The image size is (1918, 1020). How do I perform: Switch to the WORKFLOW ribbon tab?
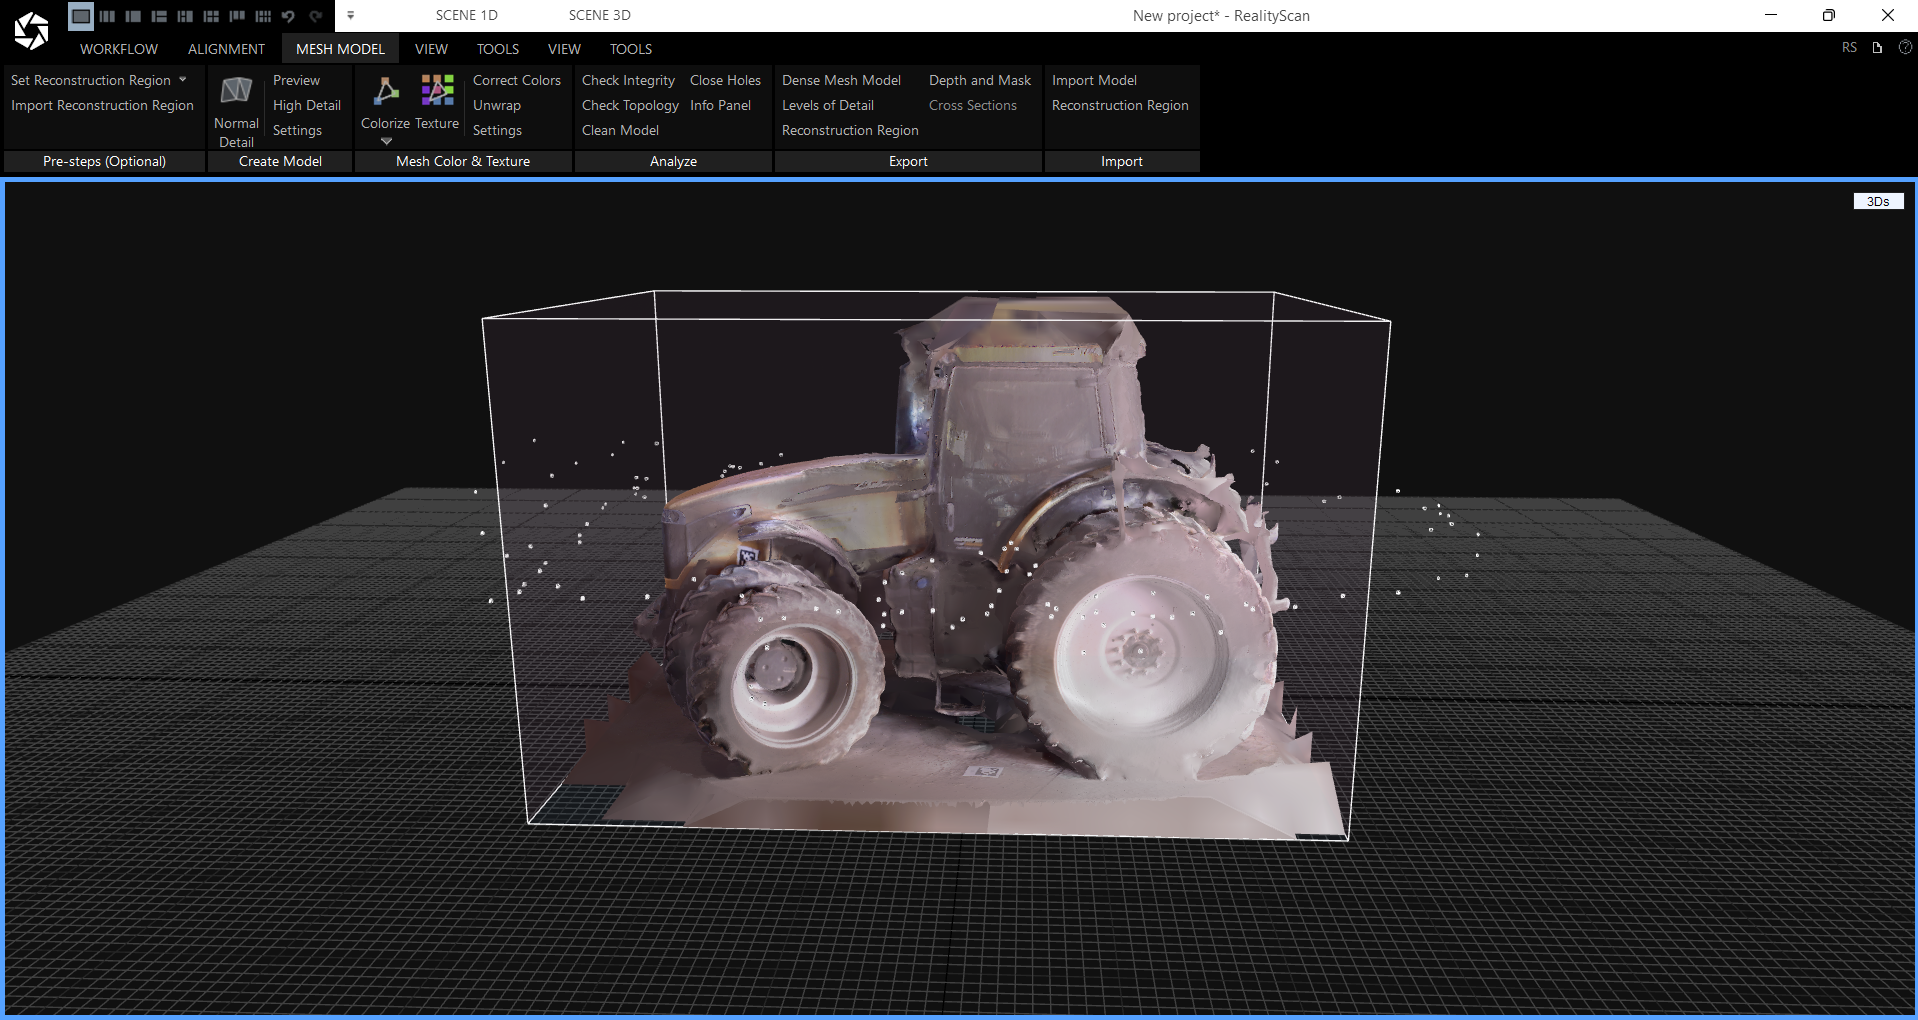119,49
